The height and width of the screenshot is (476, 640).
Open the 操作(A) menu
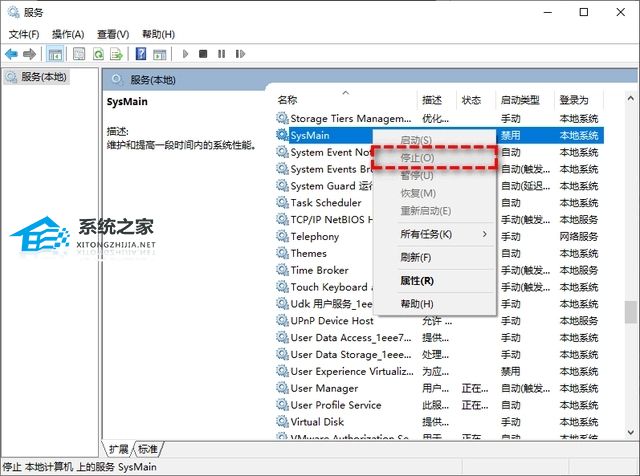[x=68, y=34]
